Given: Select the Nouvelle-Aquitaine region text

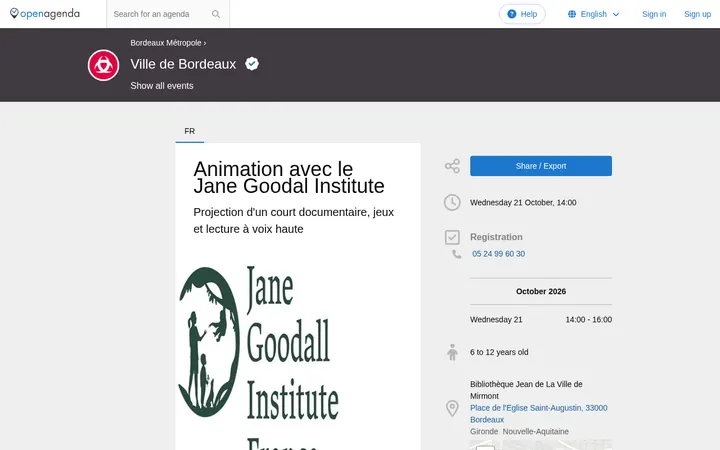Looking at the screenshot, I should [535, 432].
